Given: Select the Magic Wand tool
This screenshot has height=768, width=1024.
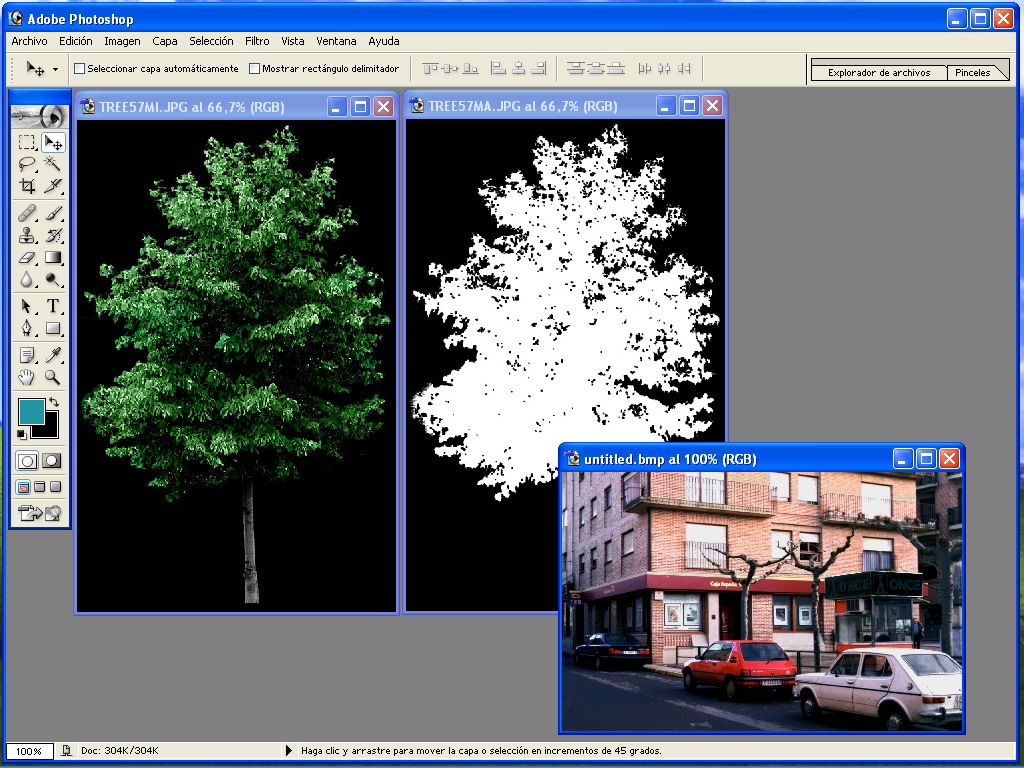Looking at the screenshot, I should [x=53, y=164].
